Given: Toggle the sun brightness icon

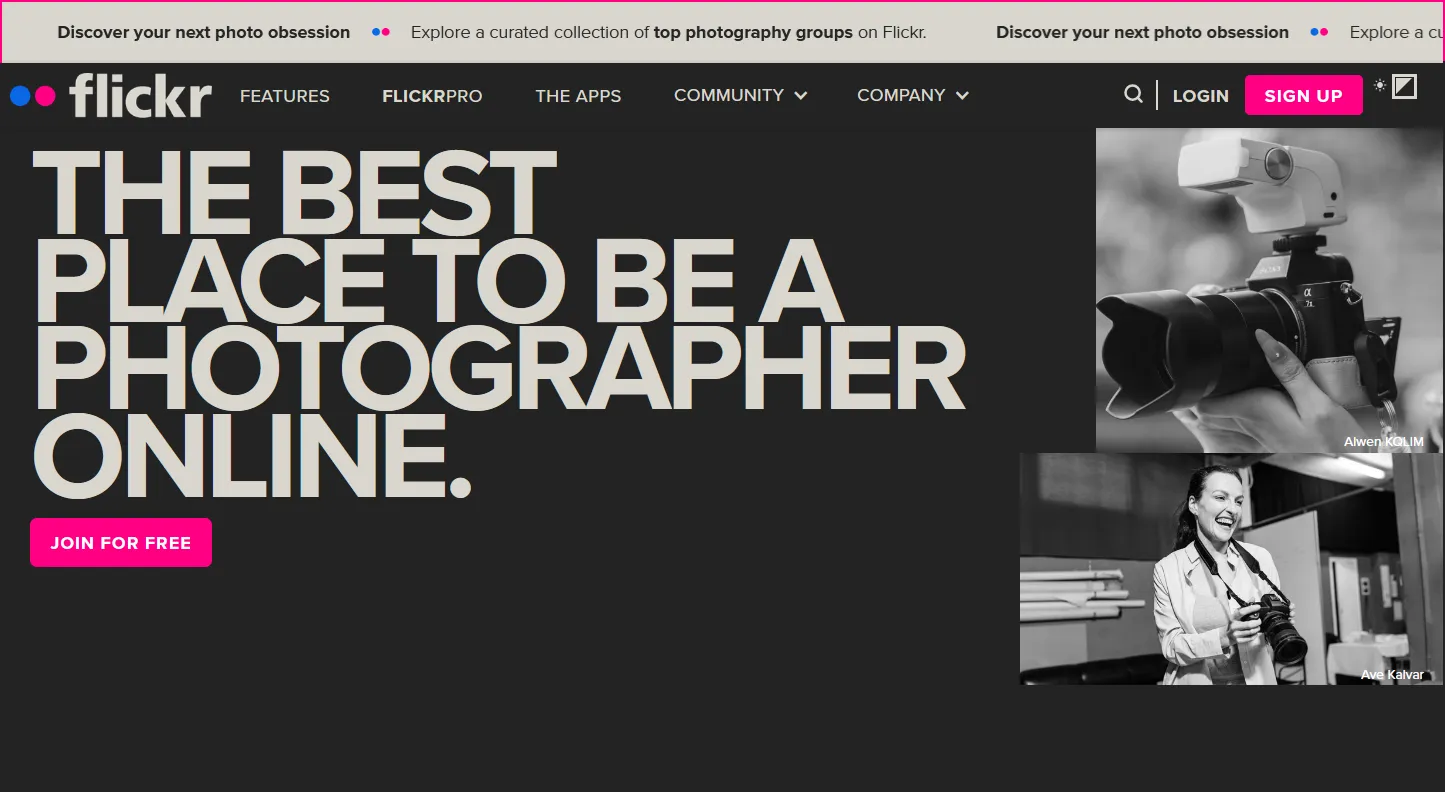Looking at the screenshot, I should (x=1380, y=85).
